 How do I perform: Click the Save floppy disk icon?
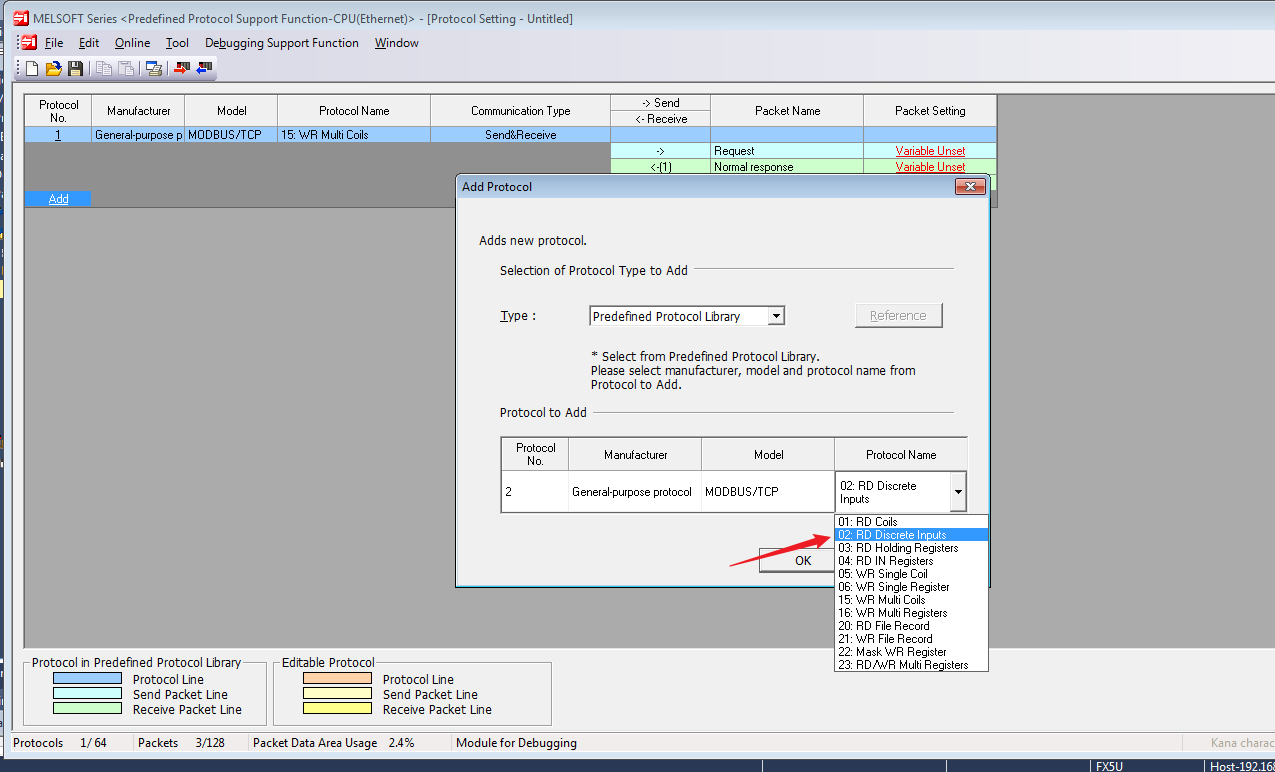pos(75,68)
